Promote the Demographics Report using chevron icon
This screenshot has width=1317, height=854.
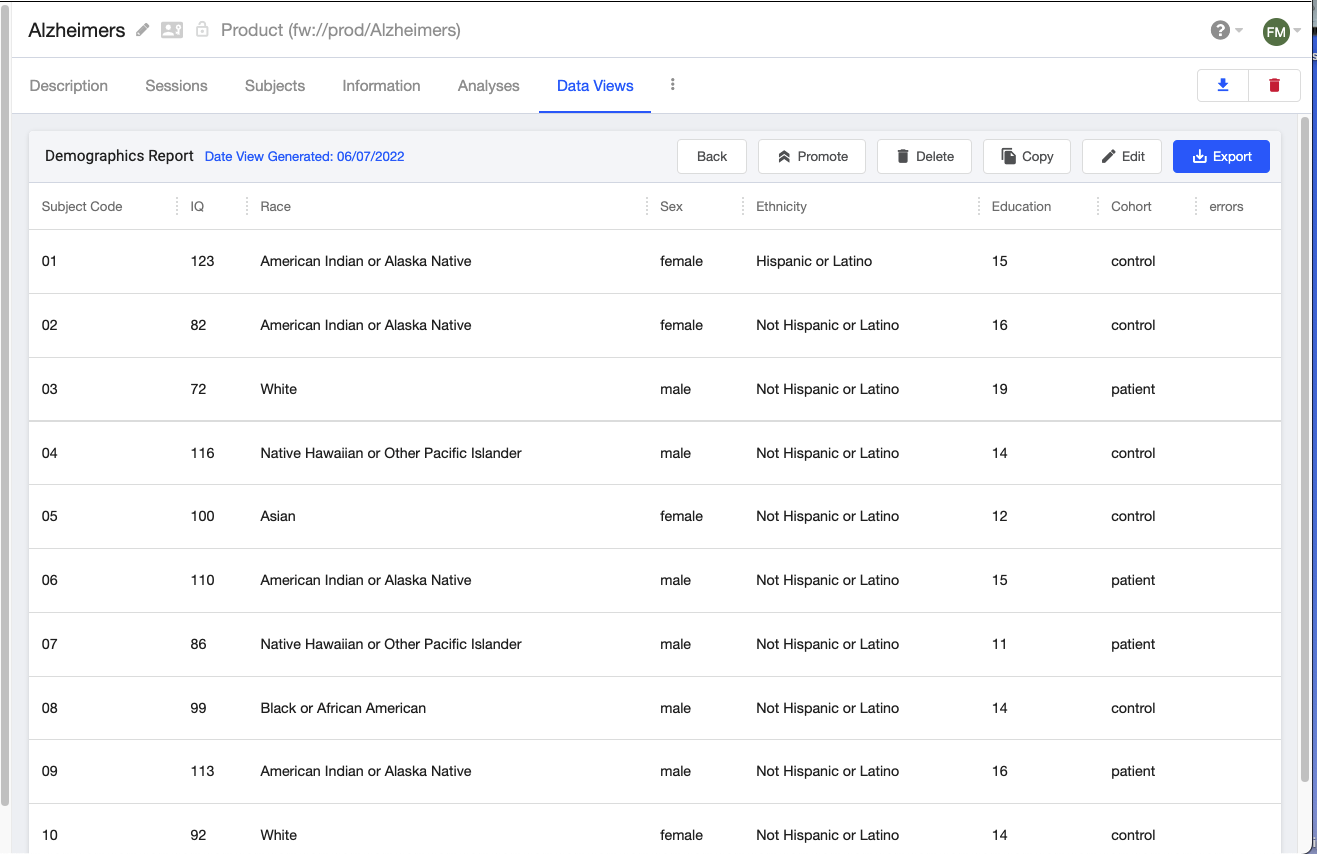[x=811, y=156]
